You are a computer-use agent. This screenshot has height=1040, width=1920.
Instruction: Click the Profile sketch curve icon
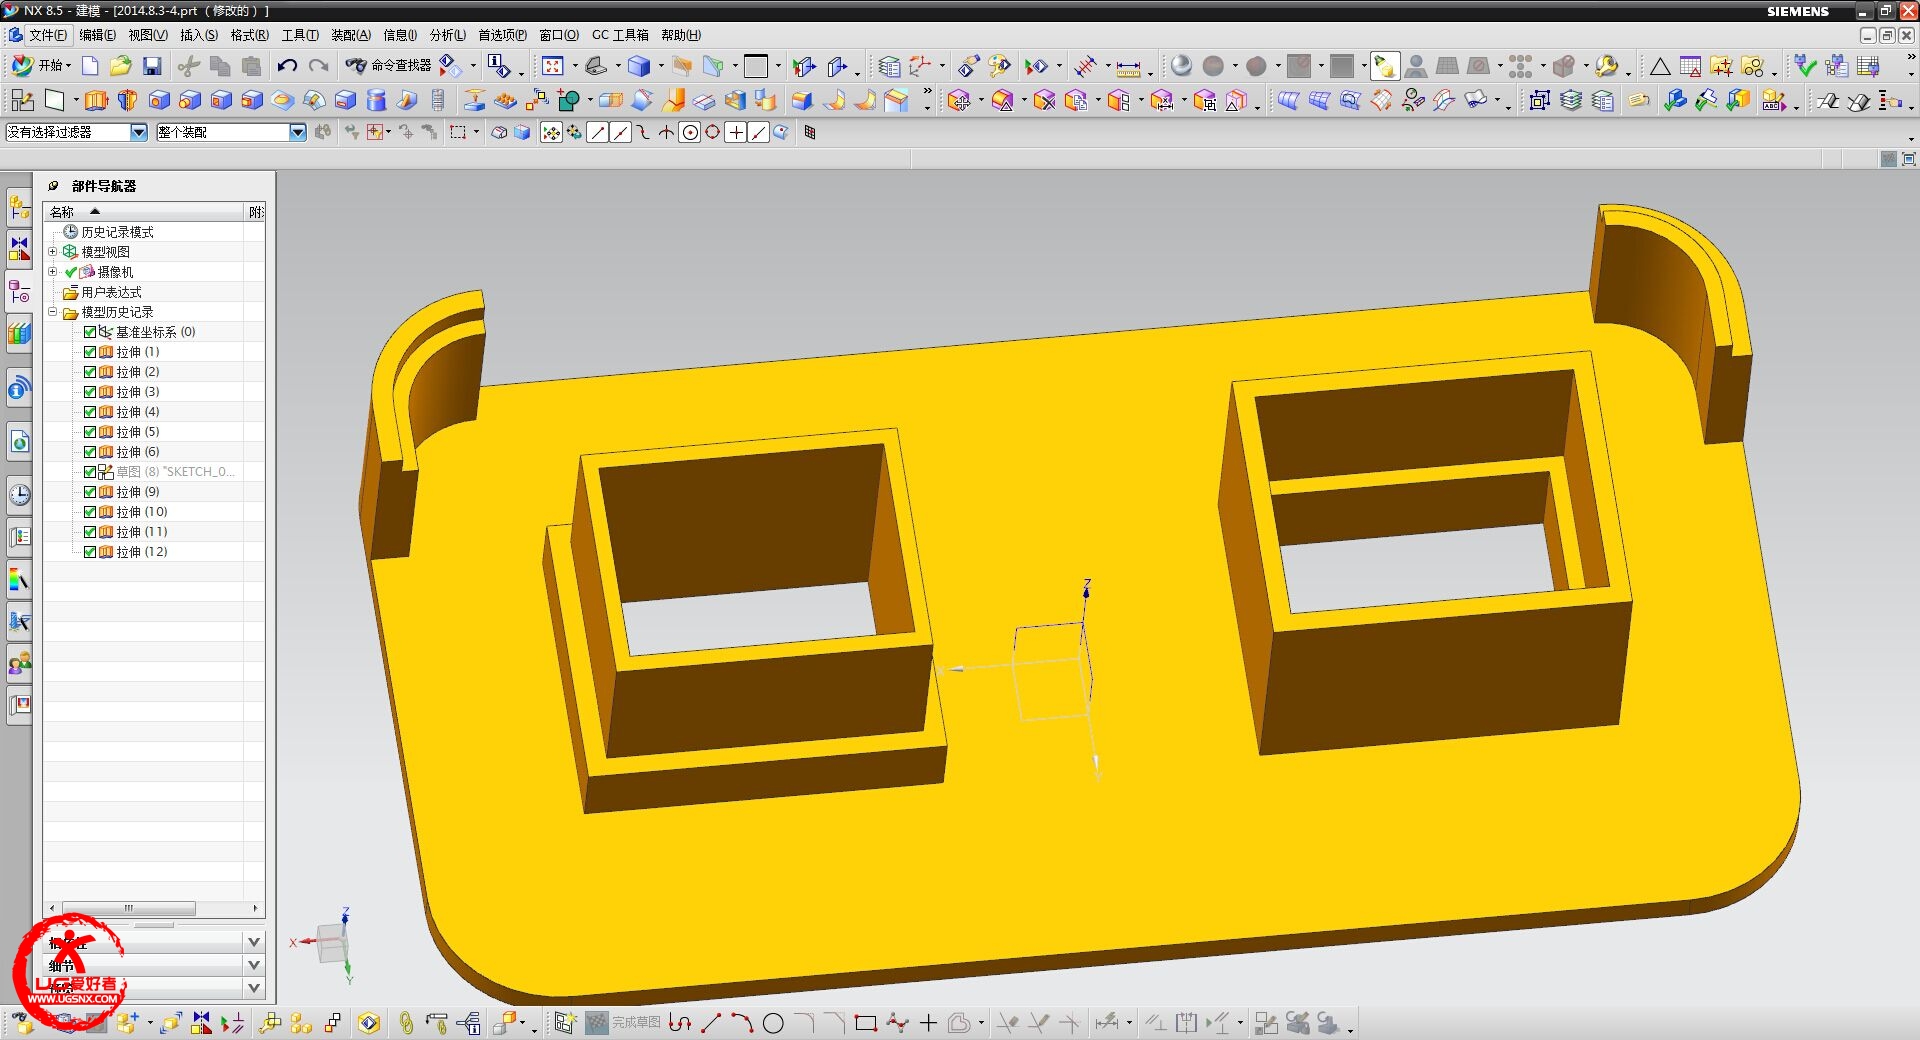(x=680, y=1023)
